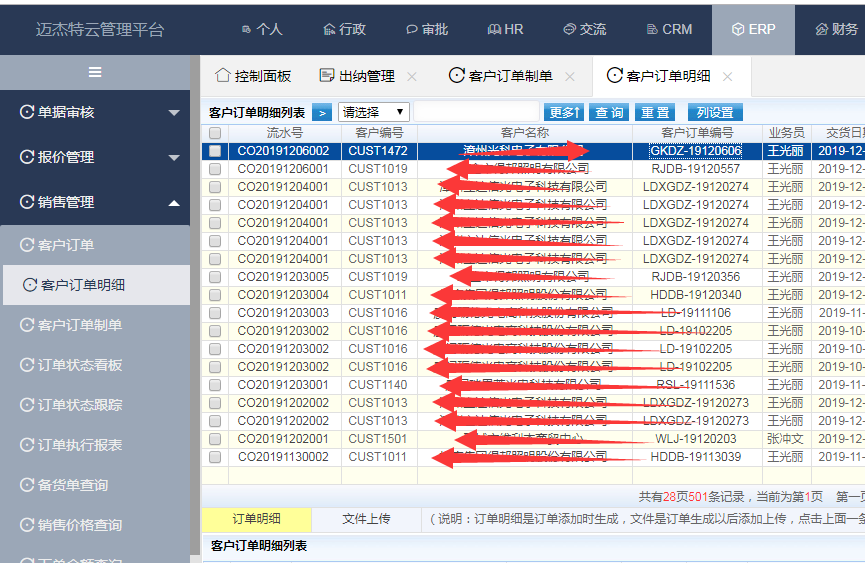Click the blue arrow icon beside 客户订单明细列表
Viewport: 865px width, 563px height.
321,113
